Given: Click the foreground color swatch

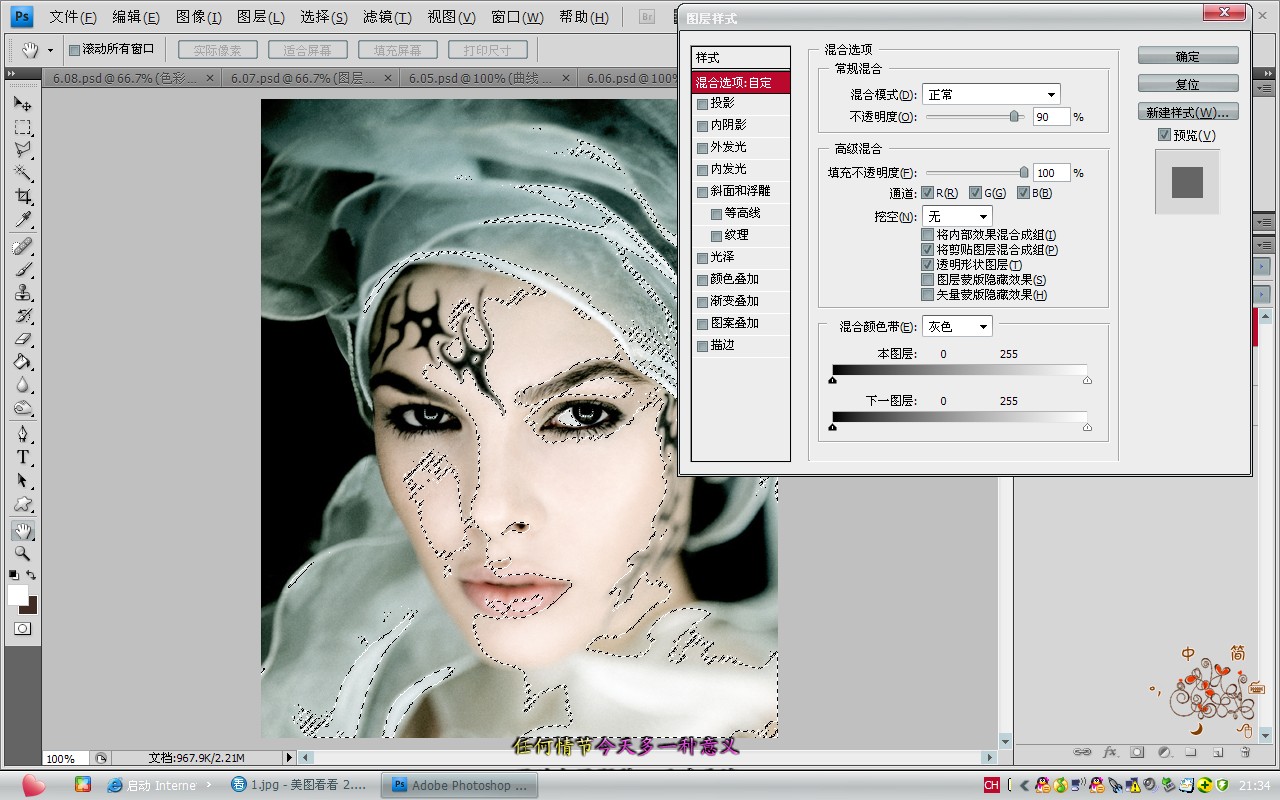Looking at the screenshot, I should click(18, 595).
